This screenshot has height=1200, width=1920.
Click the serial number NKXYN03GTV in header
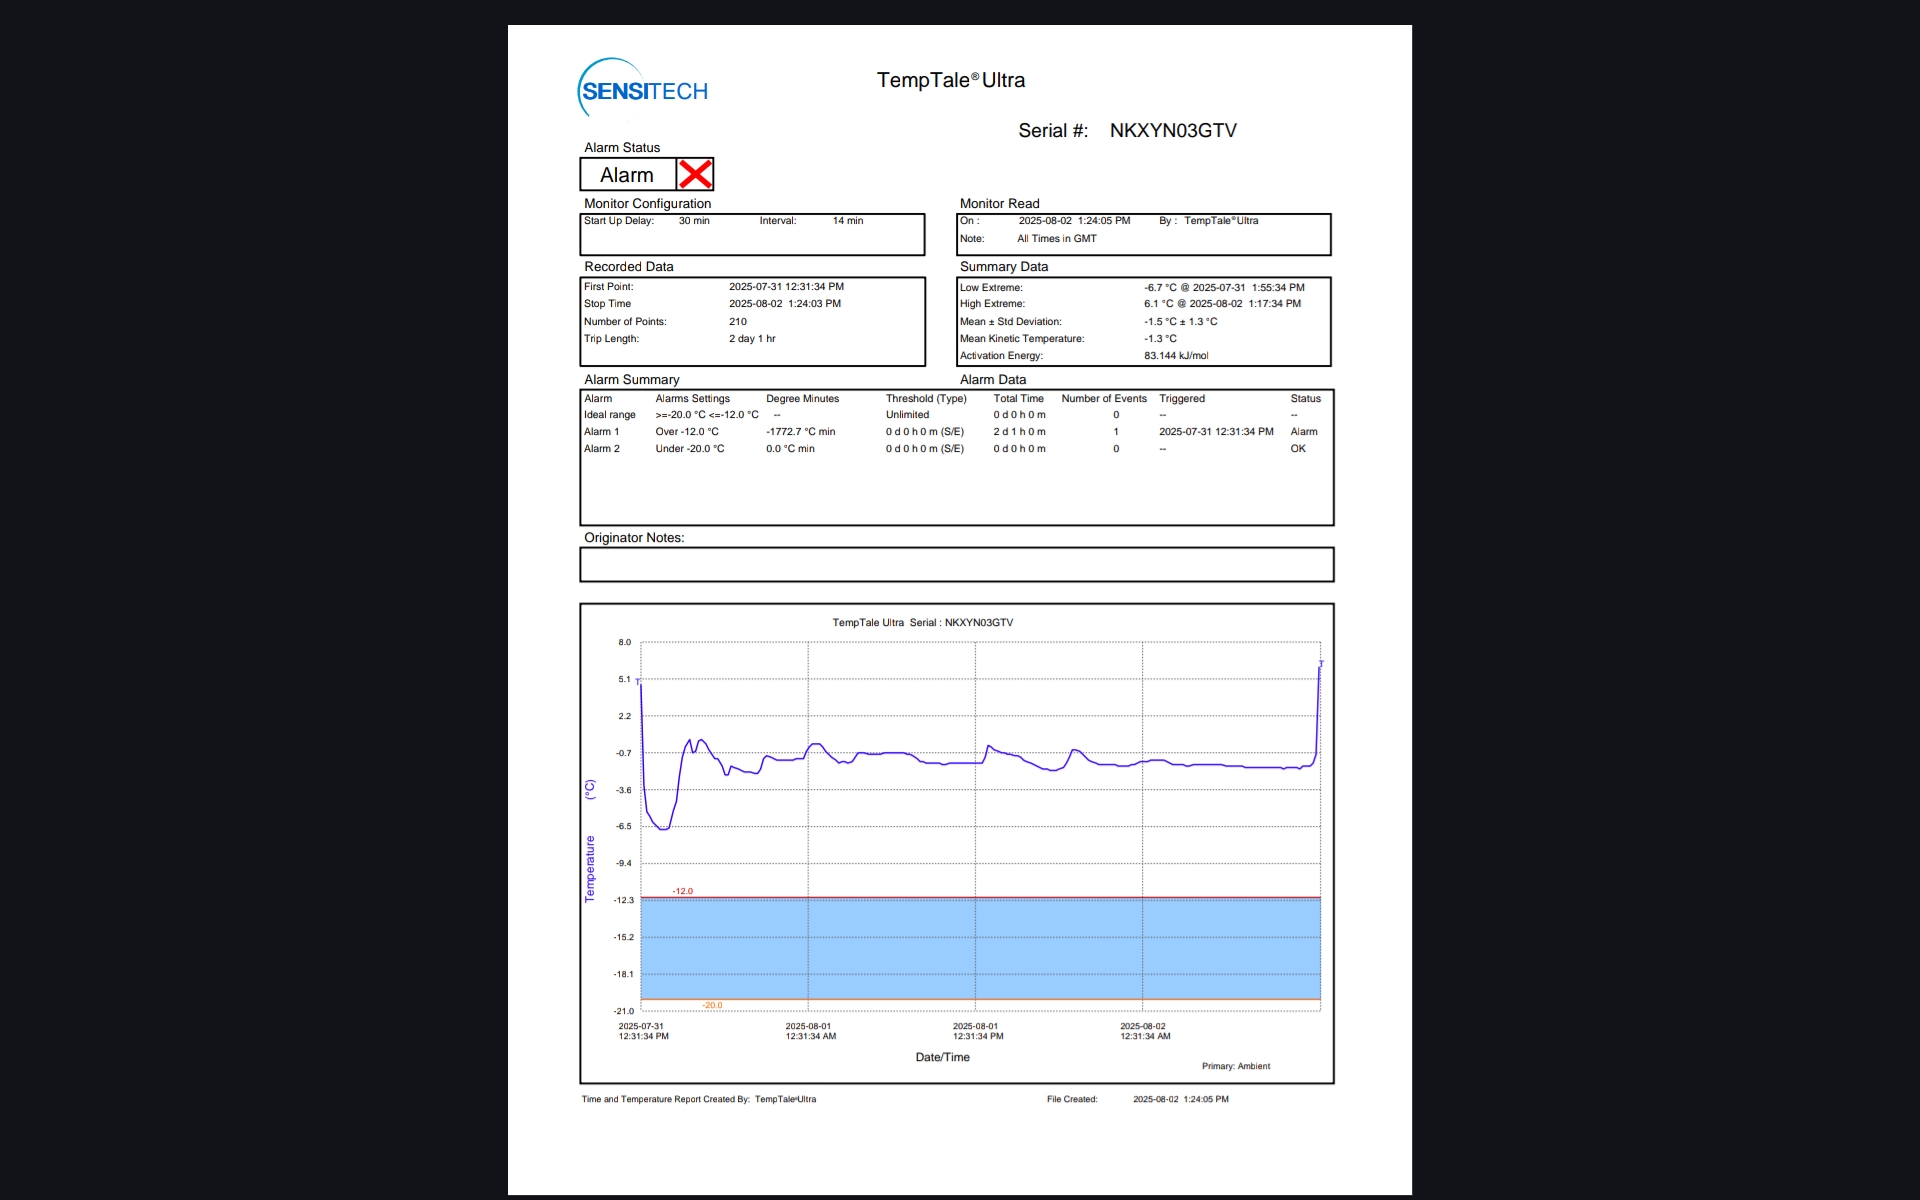click(1172, 131)
